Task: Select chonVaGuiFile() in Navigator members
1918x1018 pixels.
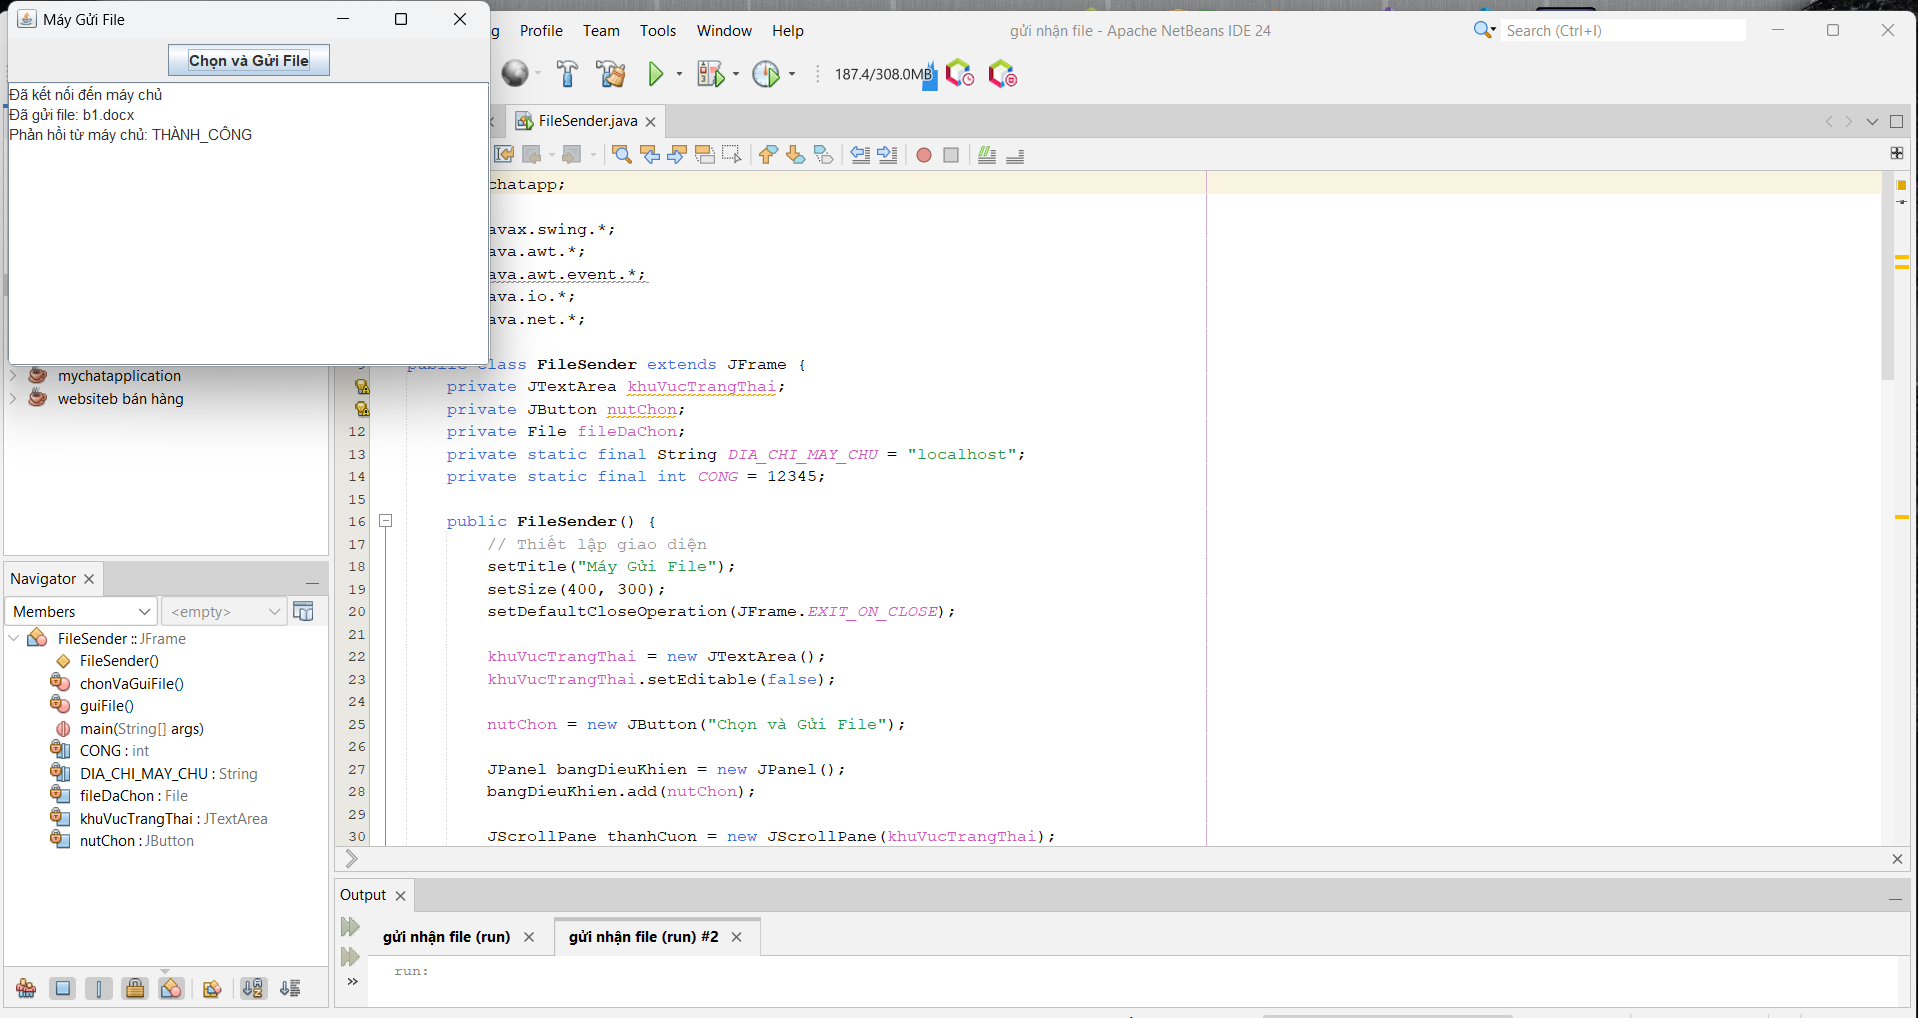Action: tap(131, 684)
